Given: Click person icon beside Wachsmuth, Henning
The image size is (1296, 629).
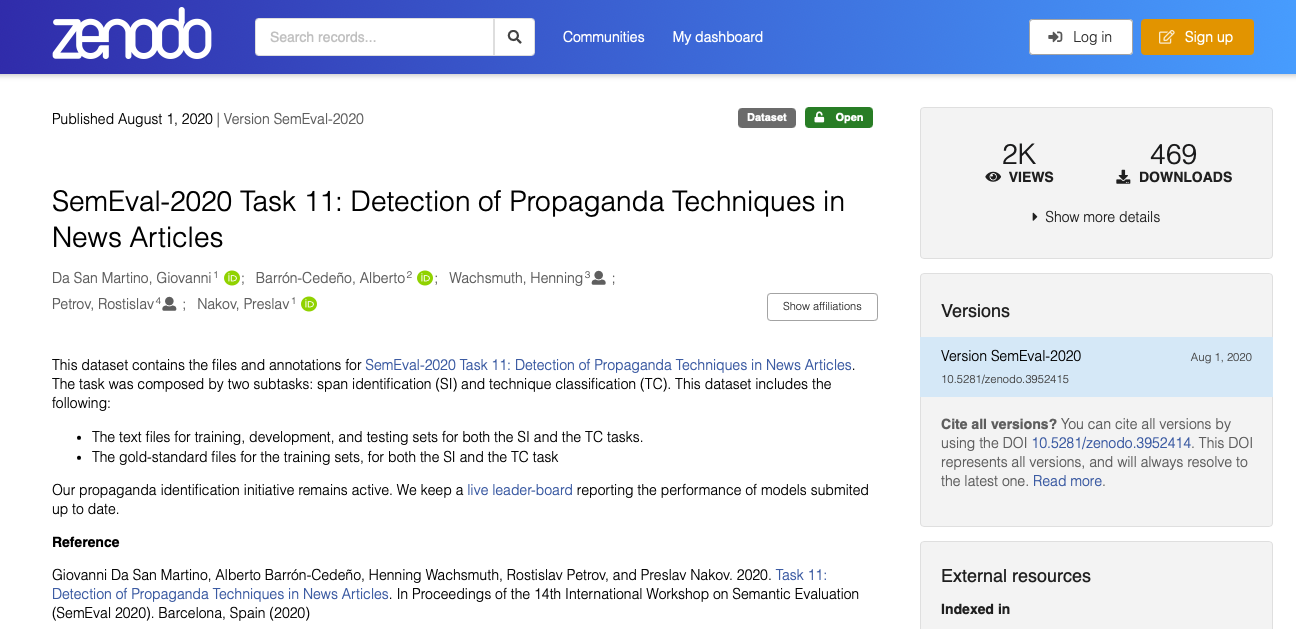Looking at the screenshot, I should coord(599,278).
